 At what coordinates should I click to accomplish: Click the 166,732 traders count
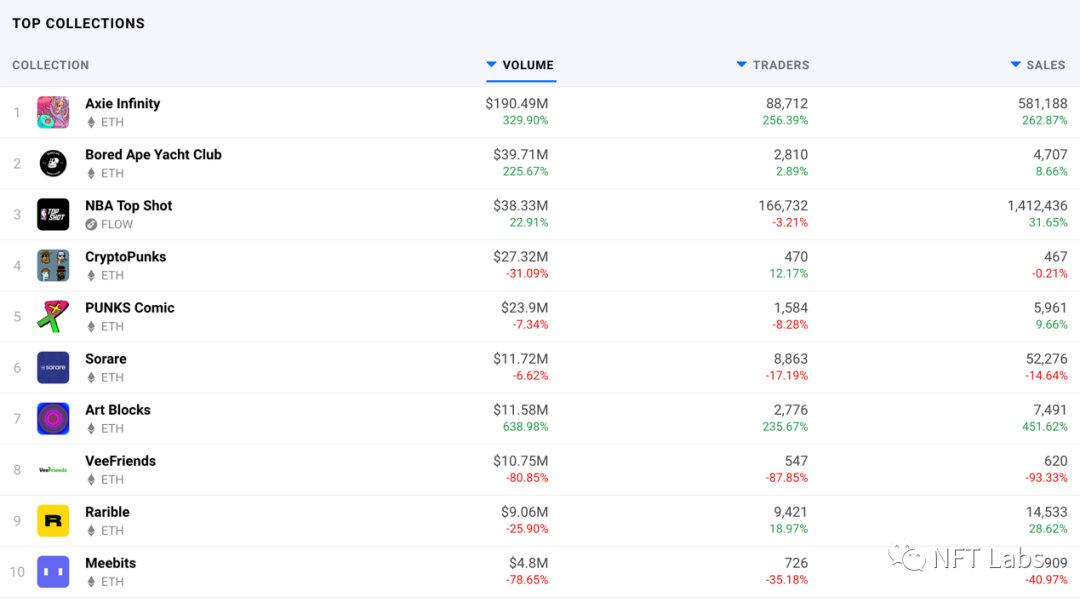point(783,205)
